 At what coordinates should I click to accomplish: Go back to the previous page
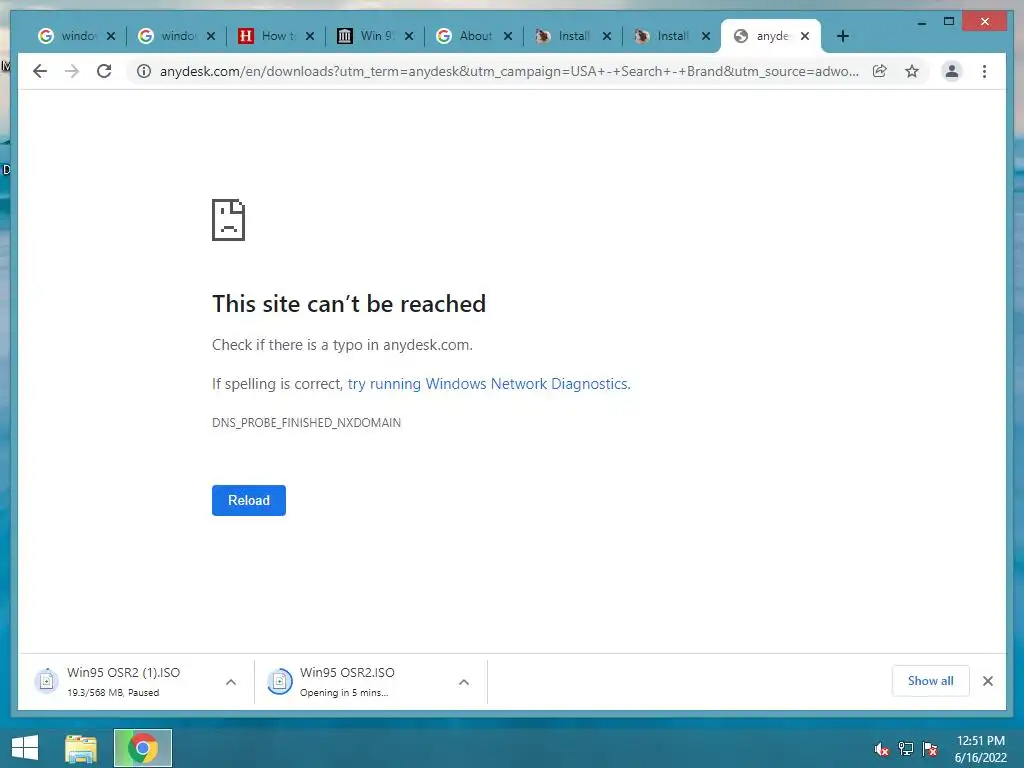(x=40, y=71)
